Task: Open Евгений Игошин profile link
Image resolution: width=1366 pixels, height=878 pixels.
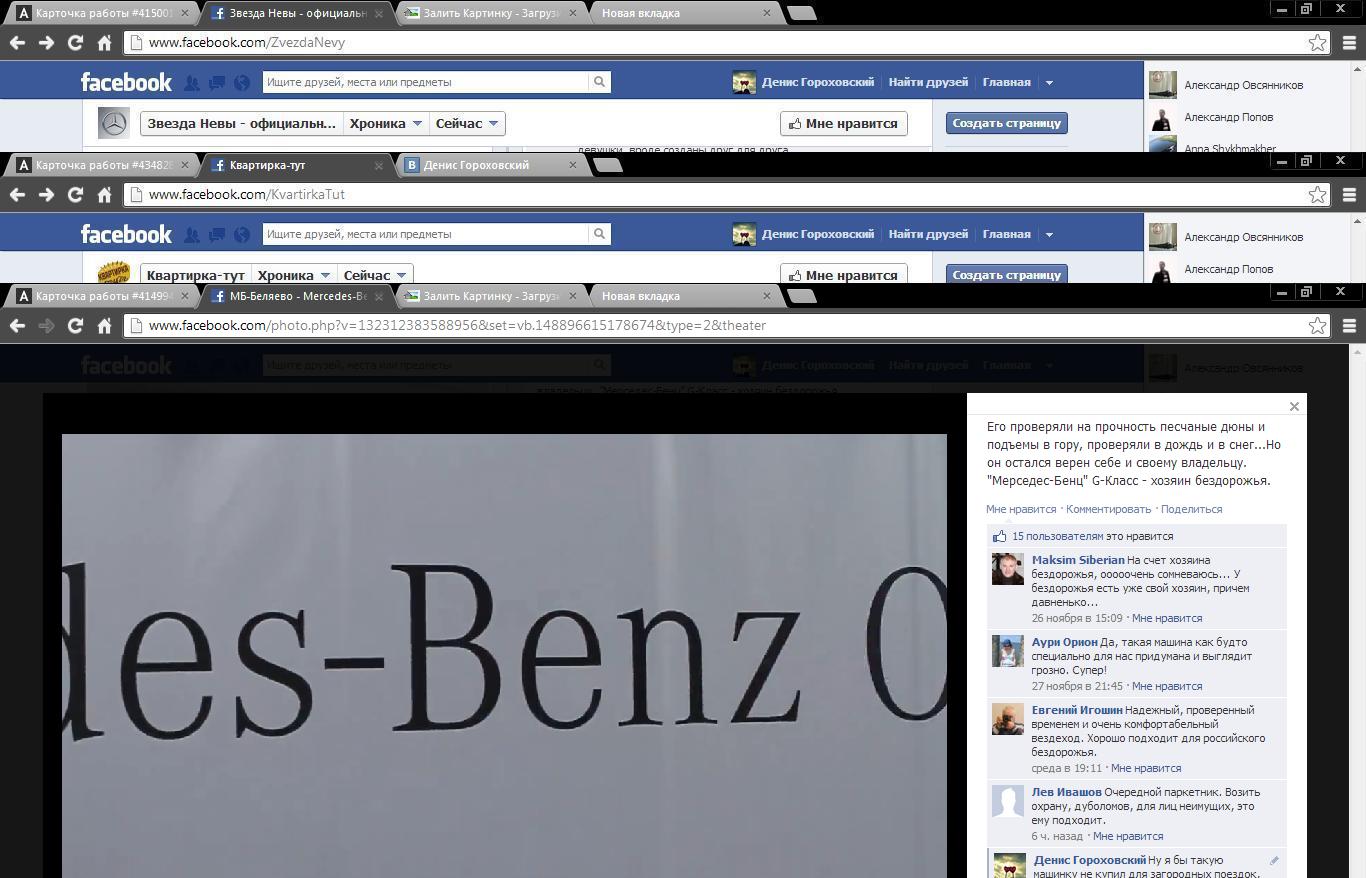Action: (1077, 710)
